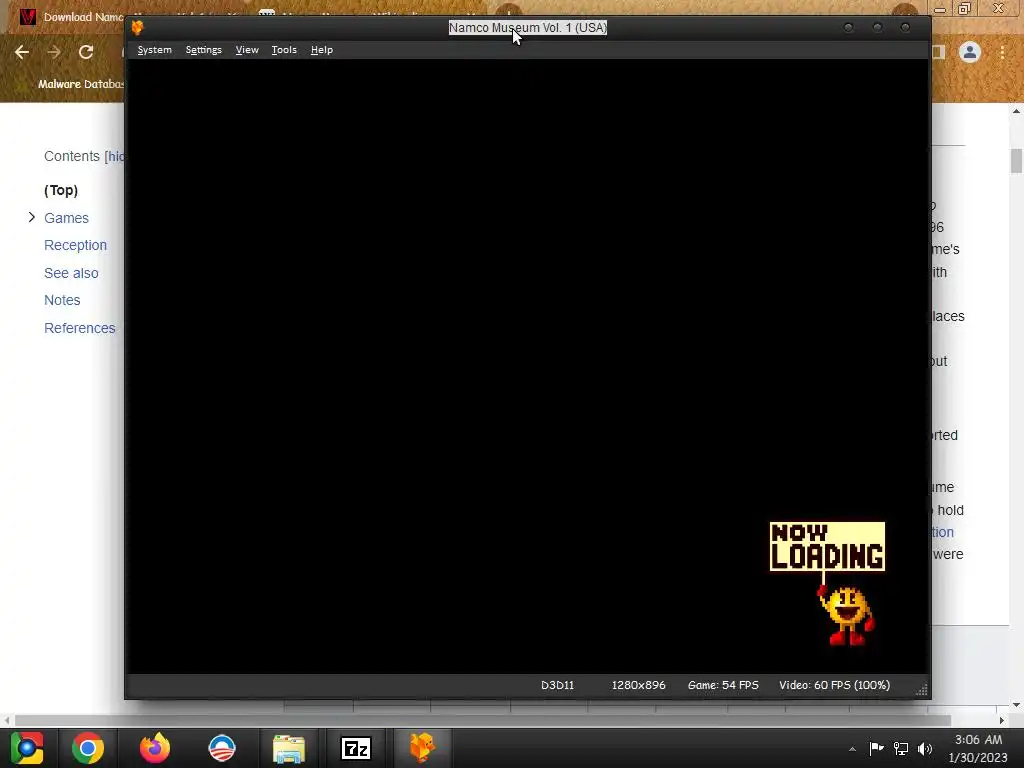
Task: Open the Tools menu in DuckStation
Action: (283, 50)
